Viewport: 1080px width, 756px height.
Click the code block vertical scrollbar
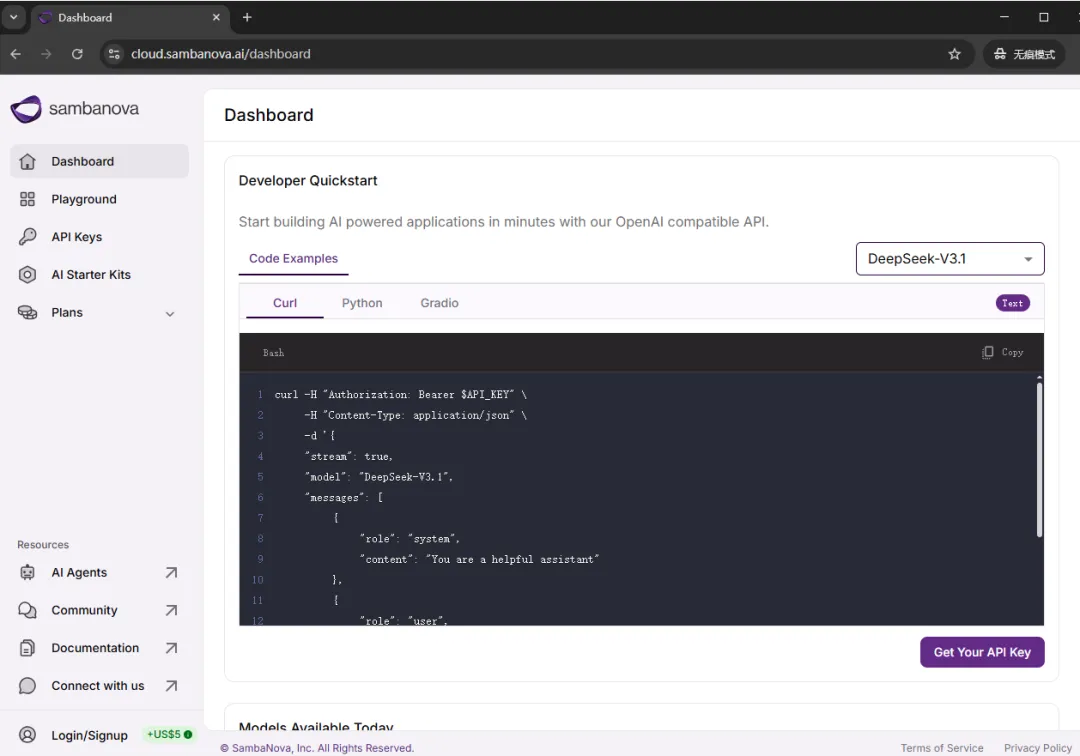click(x=1039, y=459)
